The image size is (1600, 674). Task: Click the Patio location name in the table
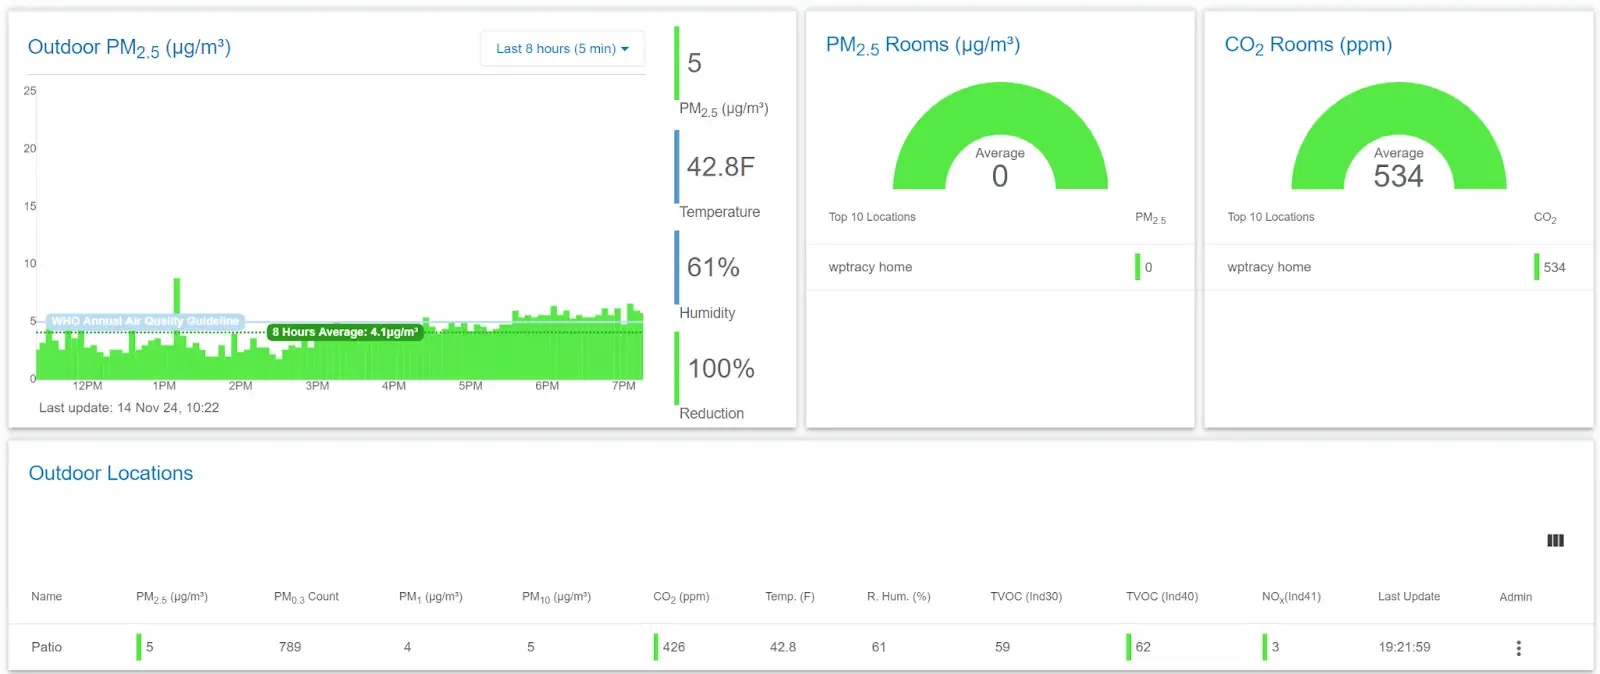pyautogui.click(x=47, y=647)
